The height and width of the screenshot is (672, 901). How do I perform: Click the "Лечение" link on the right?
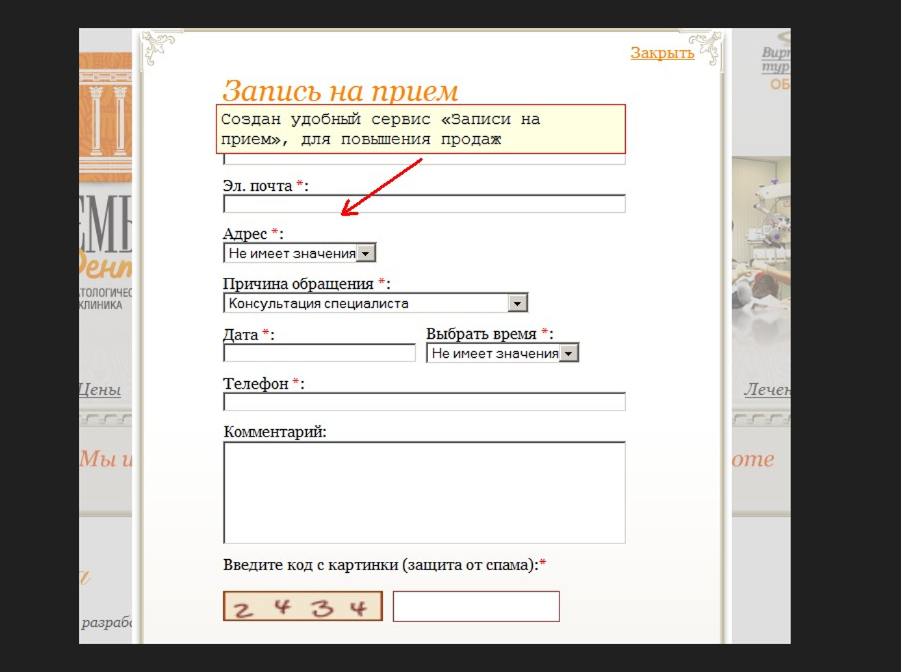pyautogui.click(x=766, y=390)
